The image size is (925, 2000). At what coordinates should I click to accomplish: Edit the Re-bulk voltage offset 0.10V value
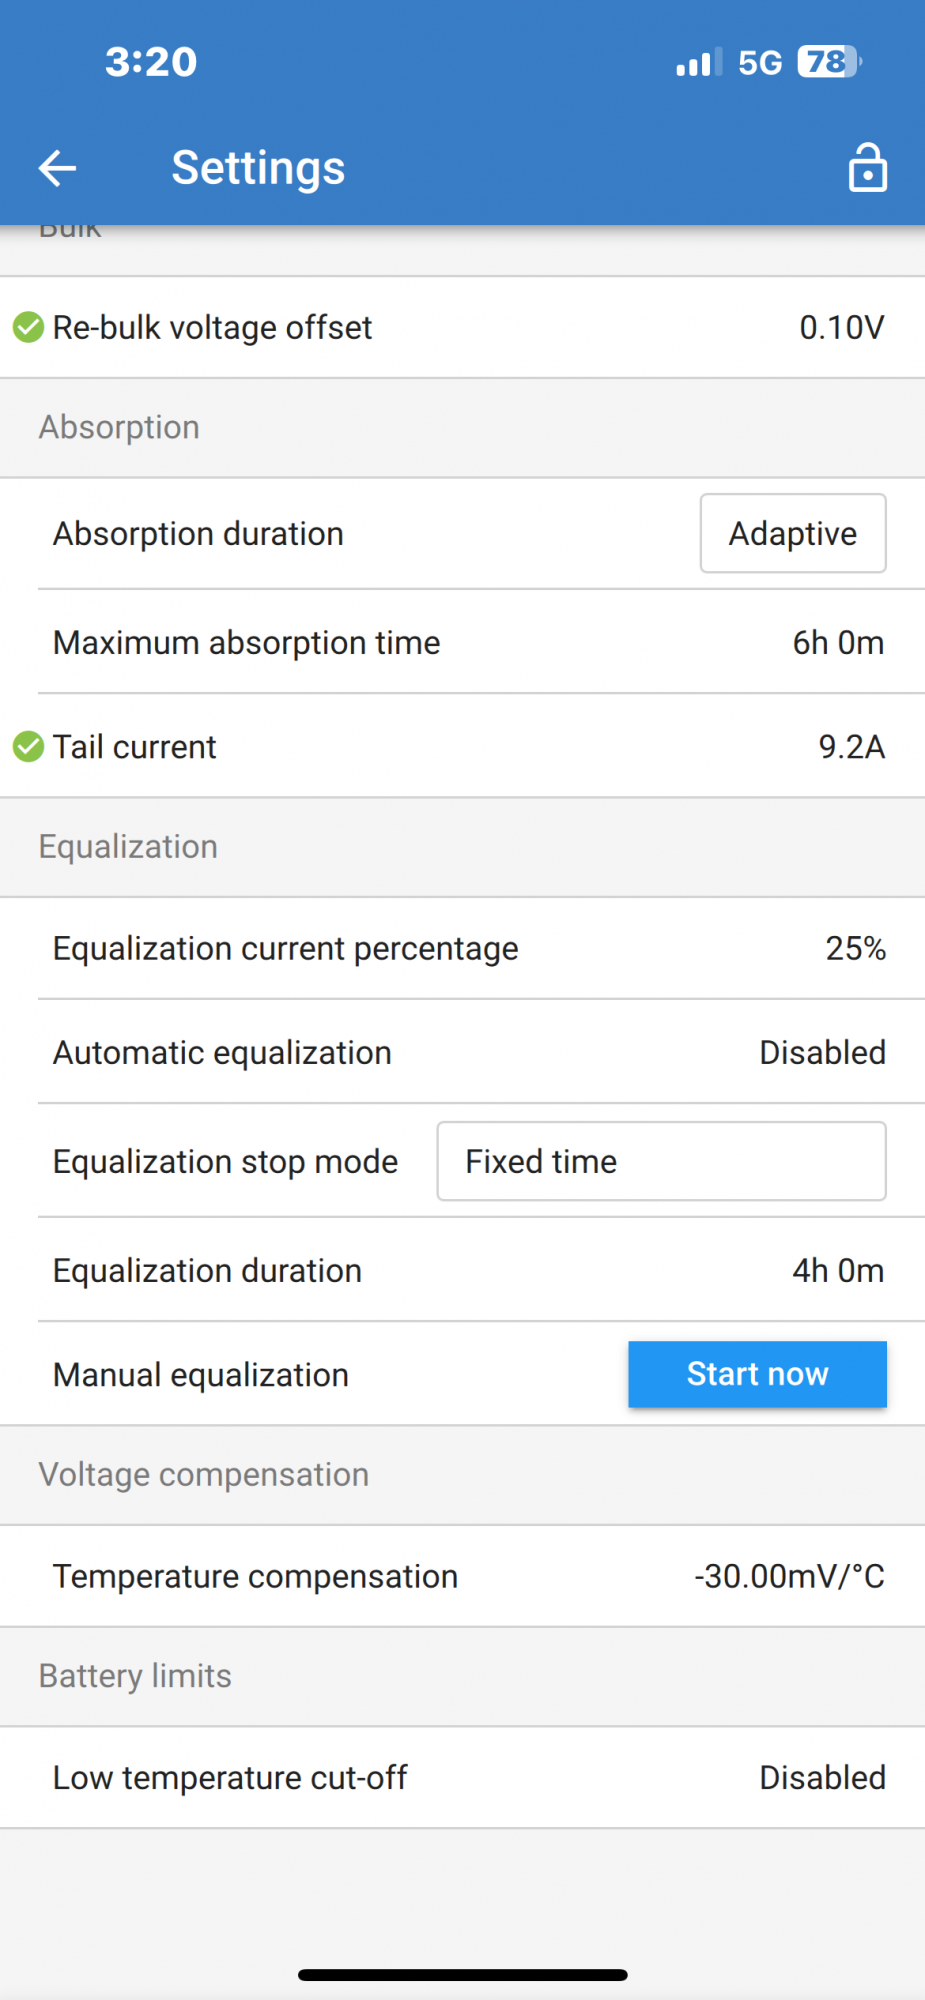pyautogui.click(x=841, y=328)
